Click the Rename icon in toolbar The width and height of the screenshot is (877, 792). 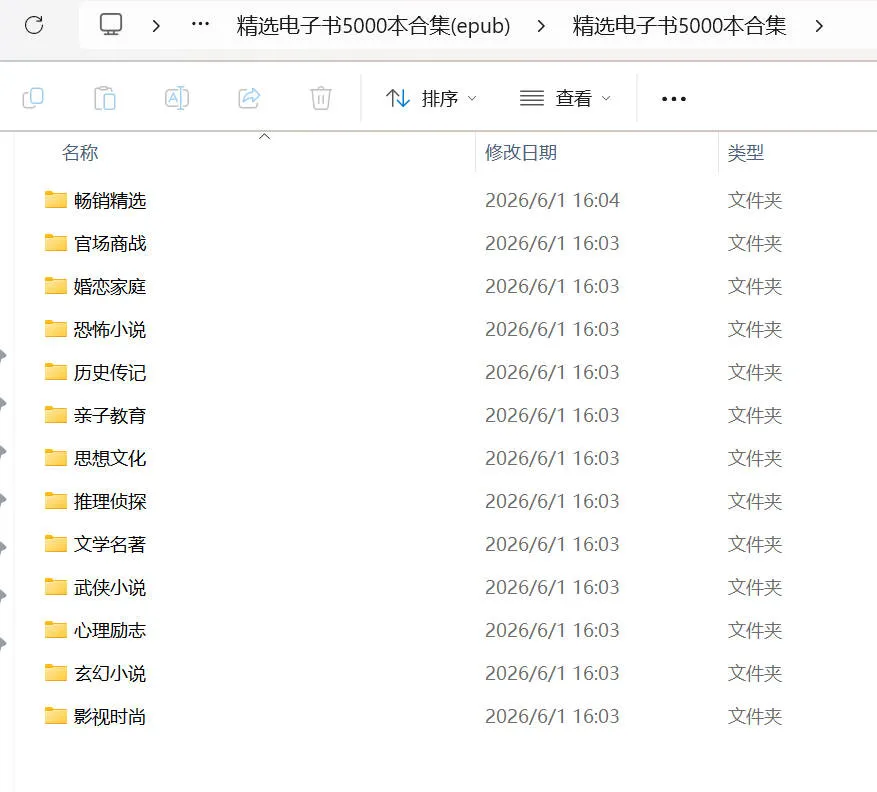[x=177, y=98]
